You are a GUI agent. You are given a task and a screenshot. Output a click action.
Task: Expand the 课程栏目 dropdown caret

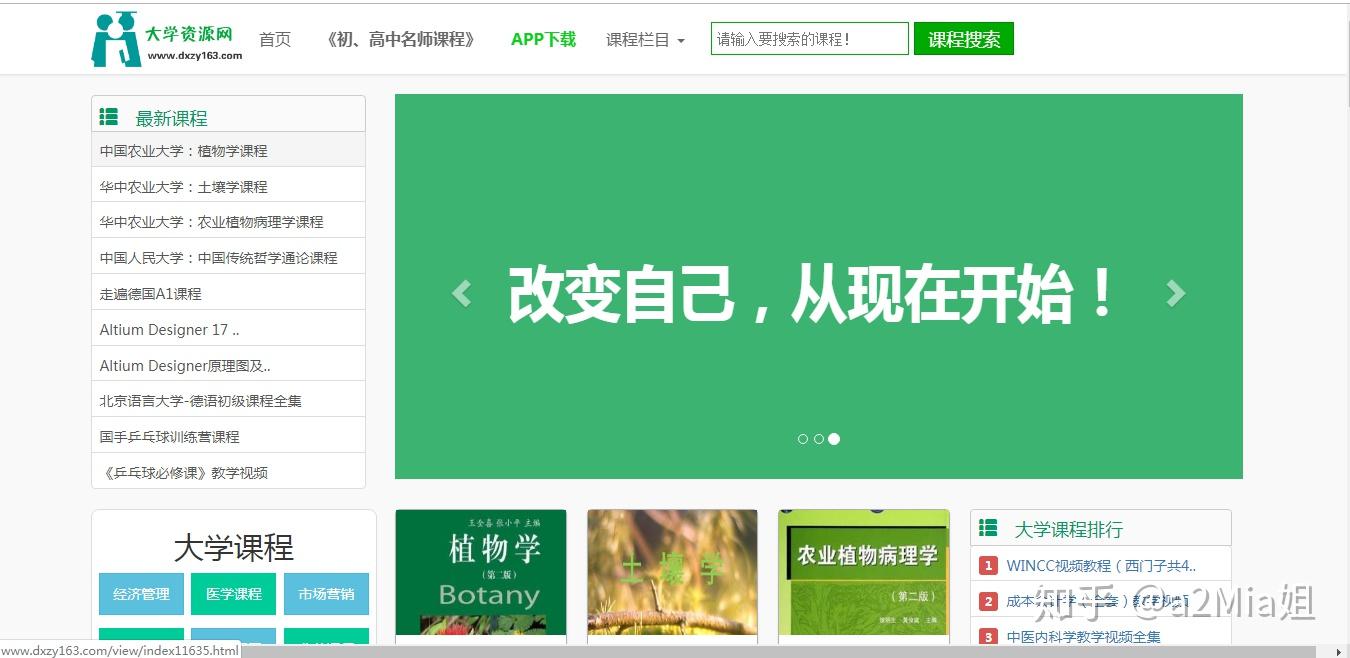[x=681, y=41]
